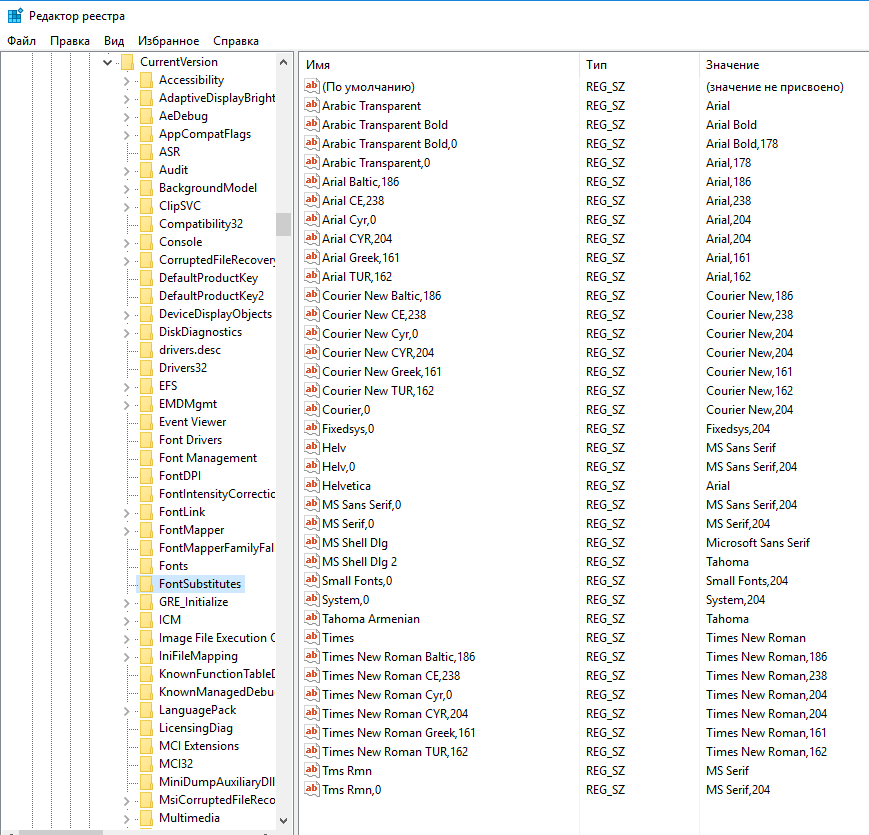
Task: Click the Значение column header
Action: click(780, 65)
